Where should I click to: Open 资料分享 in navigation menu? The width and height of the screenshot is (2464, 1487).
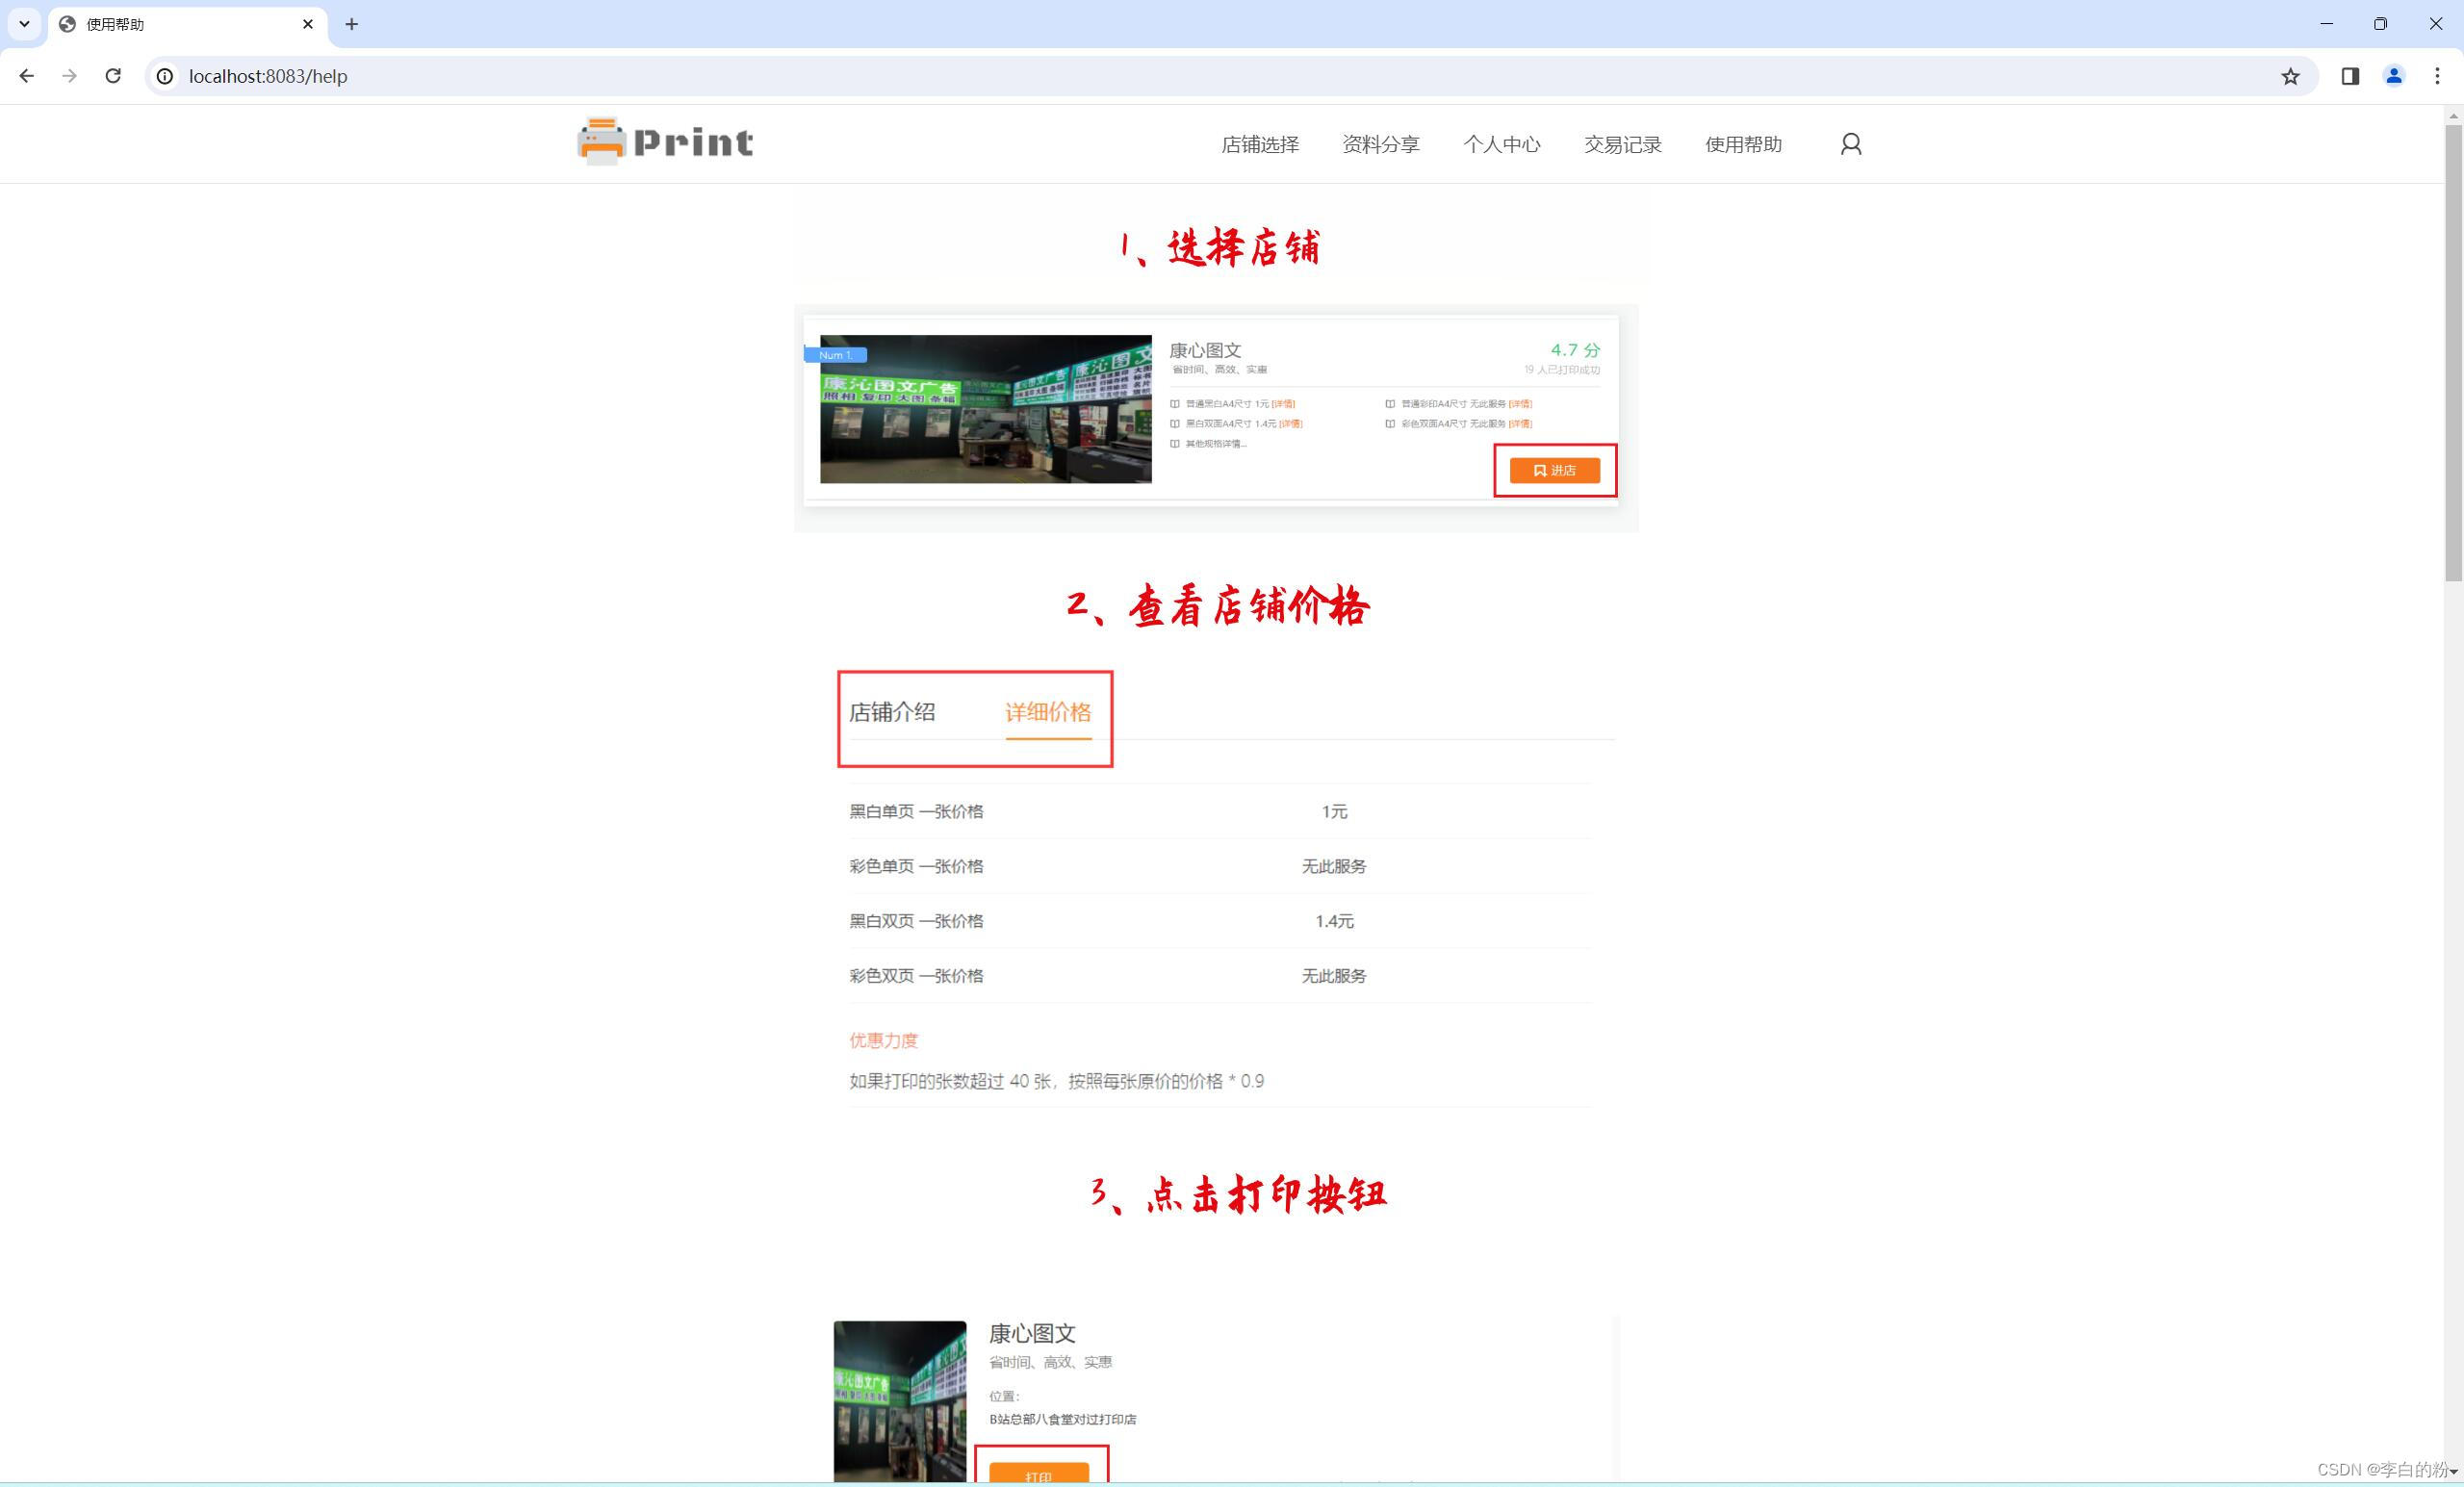1380,144
